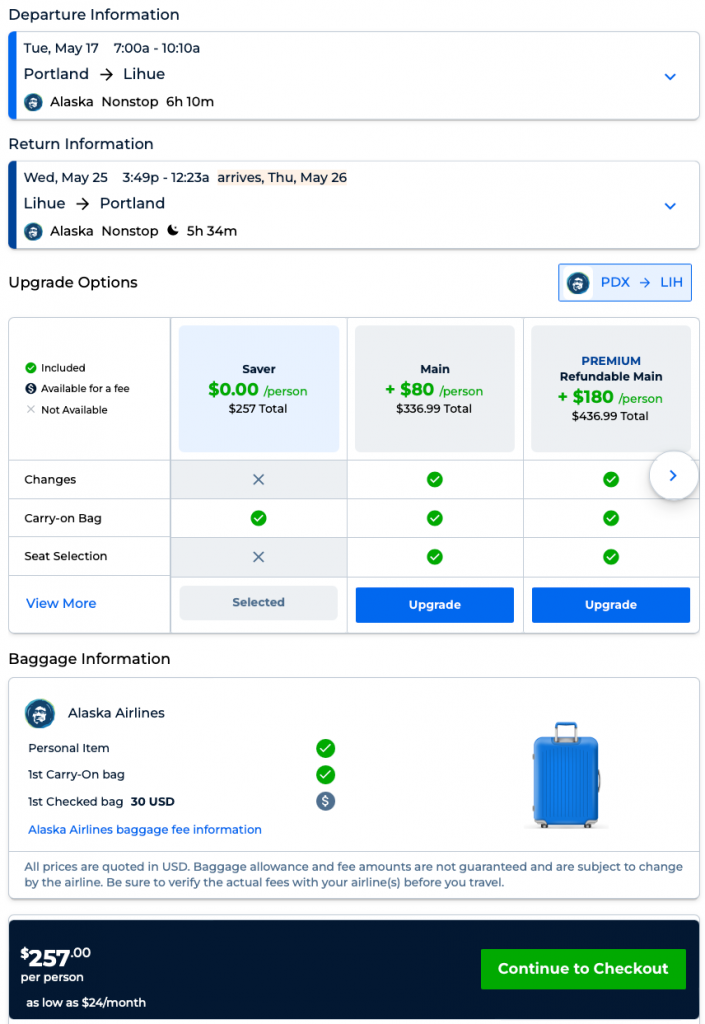Upgrade to Premium Refundable Main fare
The image size is (705, 1024).
click(610, 605)
